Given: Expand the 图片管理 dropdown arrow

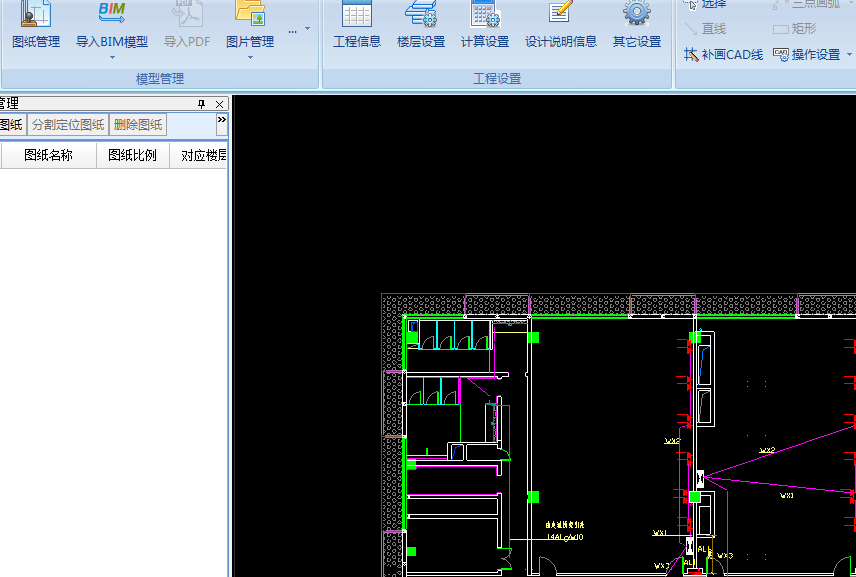Looking at the screenshot, I should 250,58.
